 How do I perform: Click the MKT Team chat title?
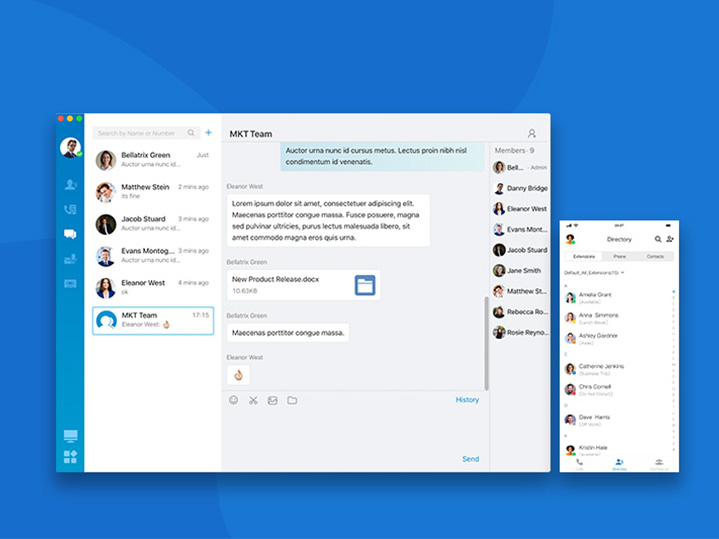pos(251,134)
